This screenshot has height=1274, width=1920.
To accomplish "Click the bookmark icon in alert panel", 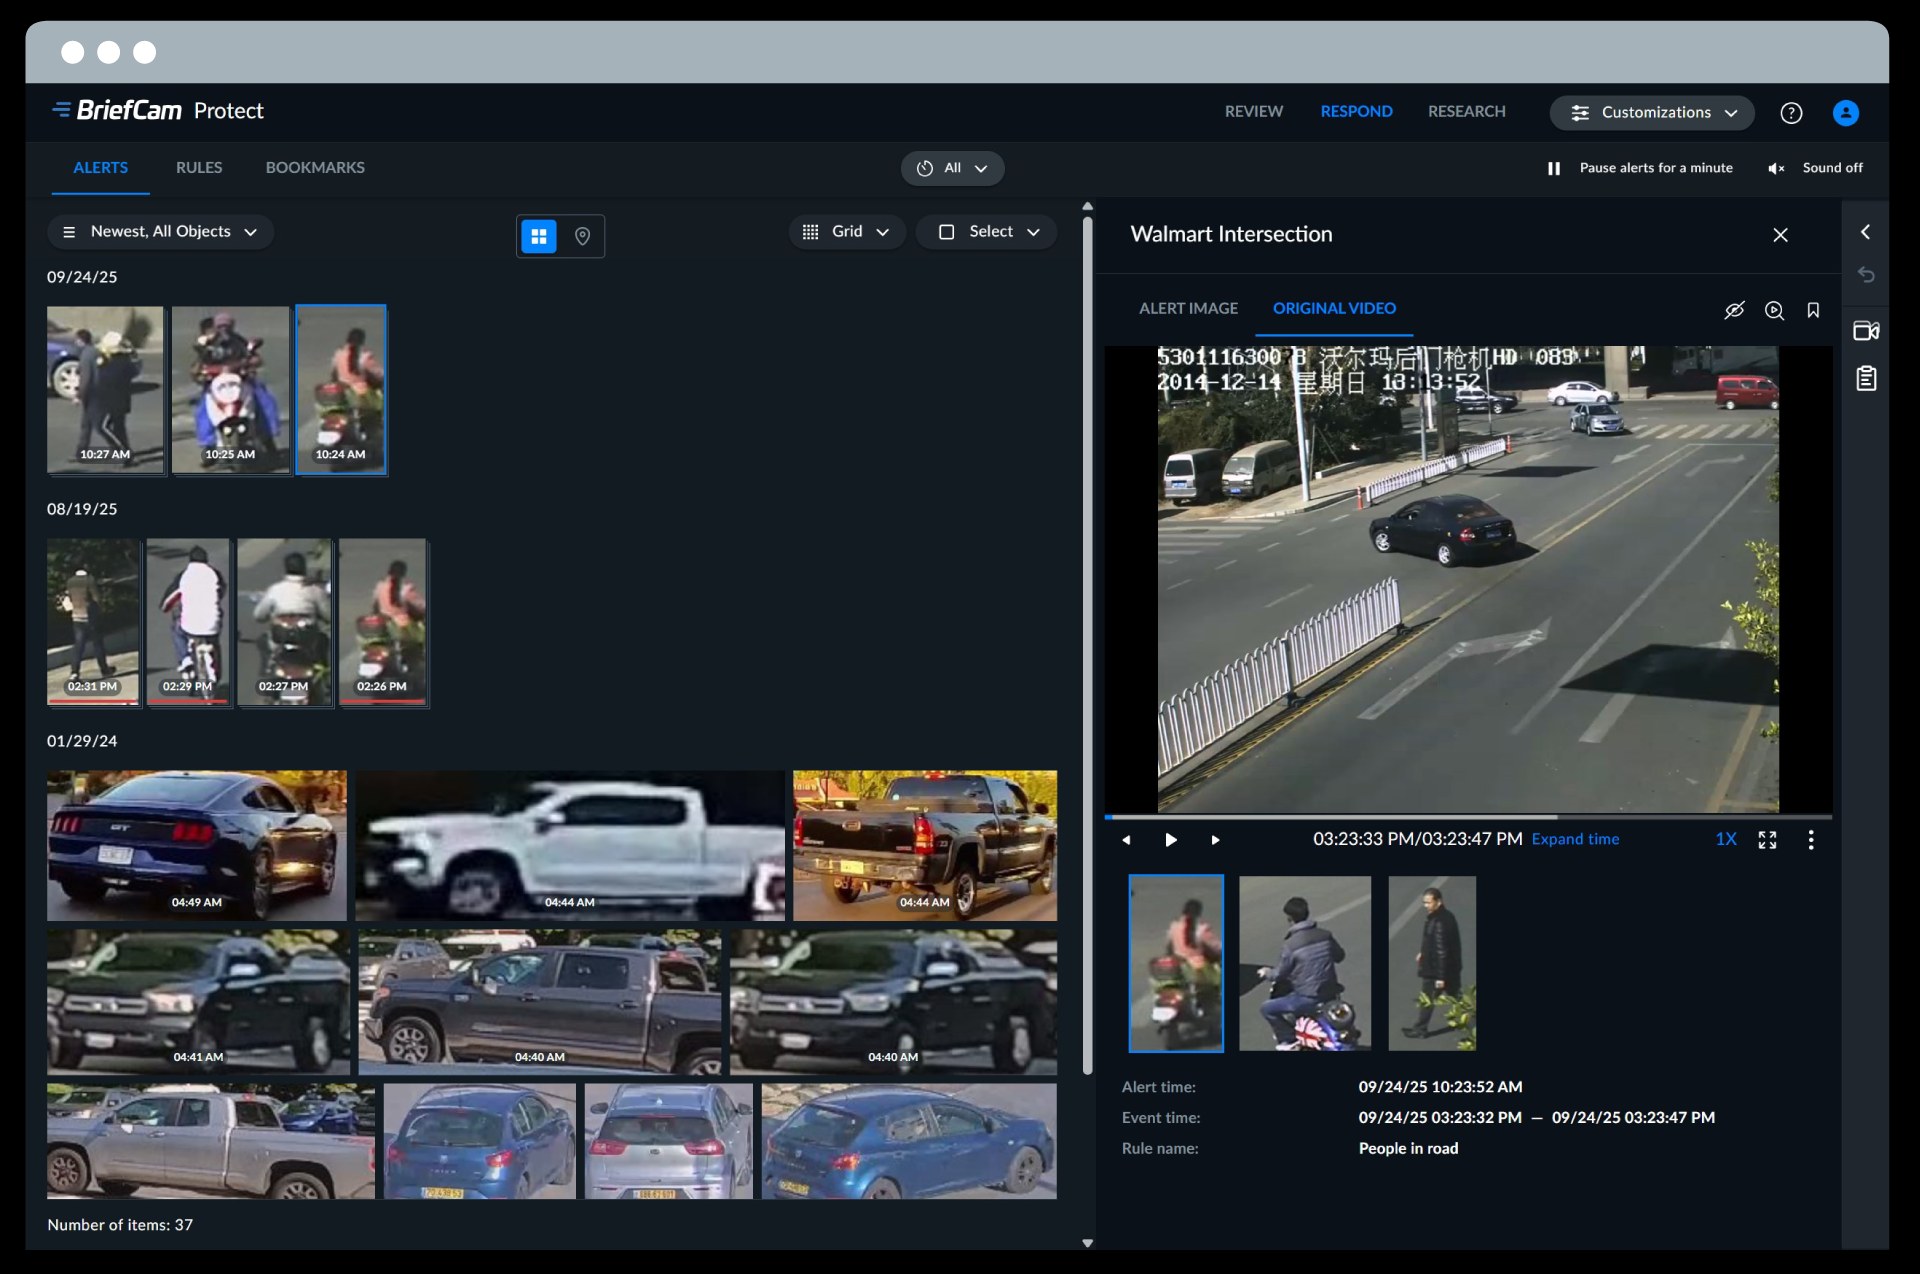I will 1813,310.
